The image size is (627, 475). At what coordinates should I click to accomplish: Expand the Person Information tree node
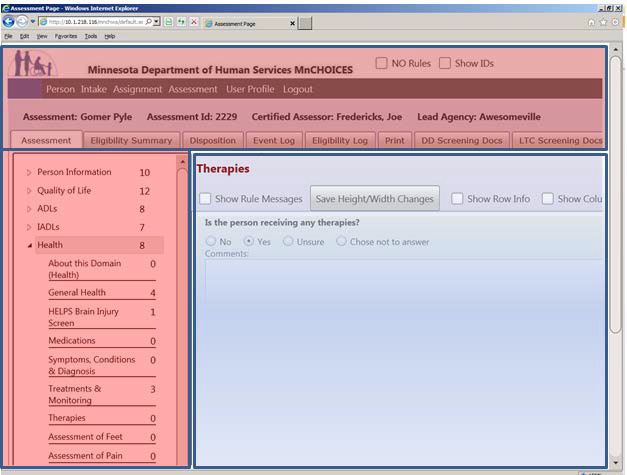(29, 173)
